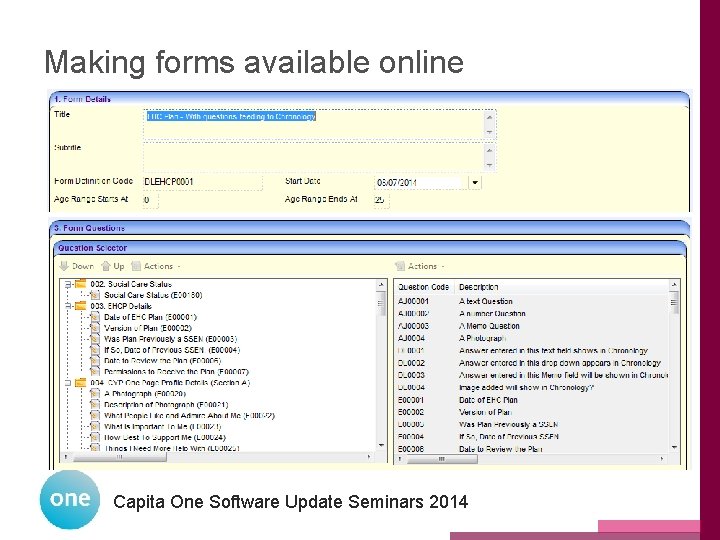Collapse the 002. Social Care Status folder
The image size is (720, 540).
[68, 284]
